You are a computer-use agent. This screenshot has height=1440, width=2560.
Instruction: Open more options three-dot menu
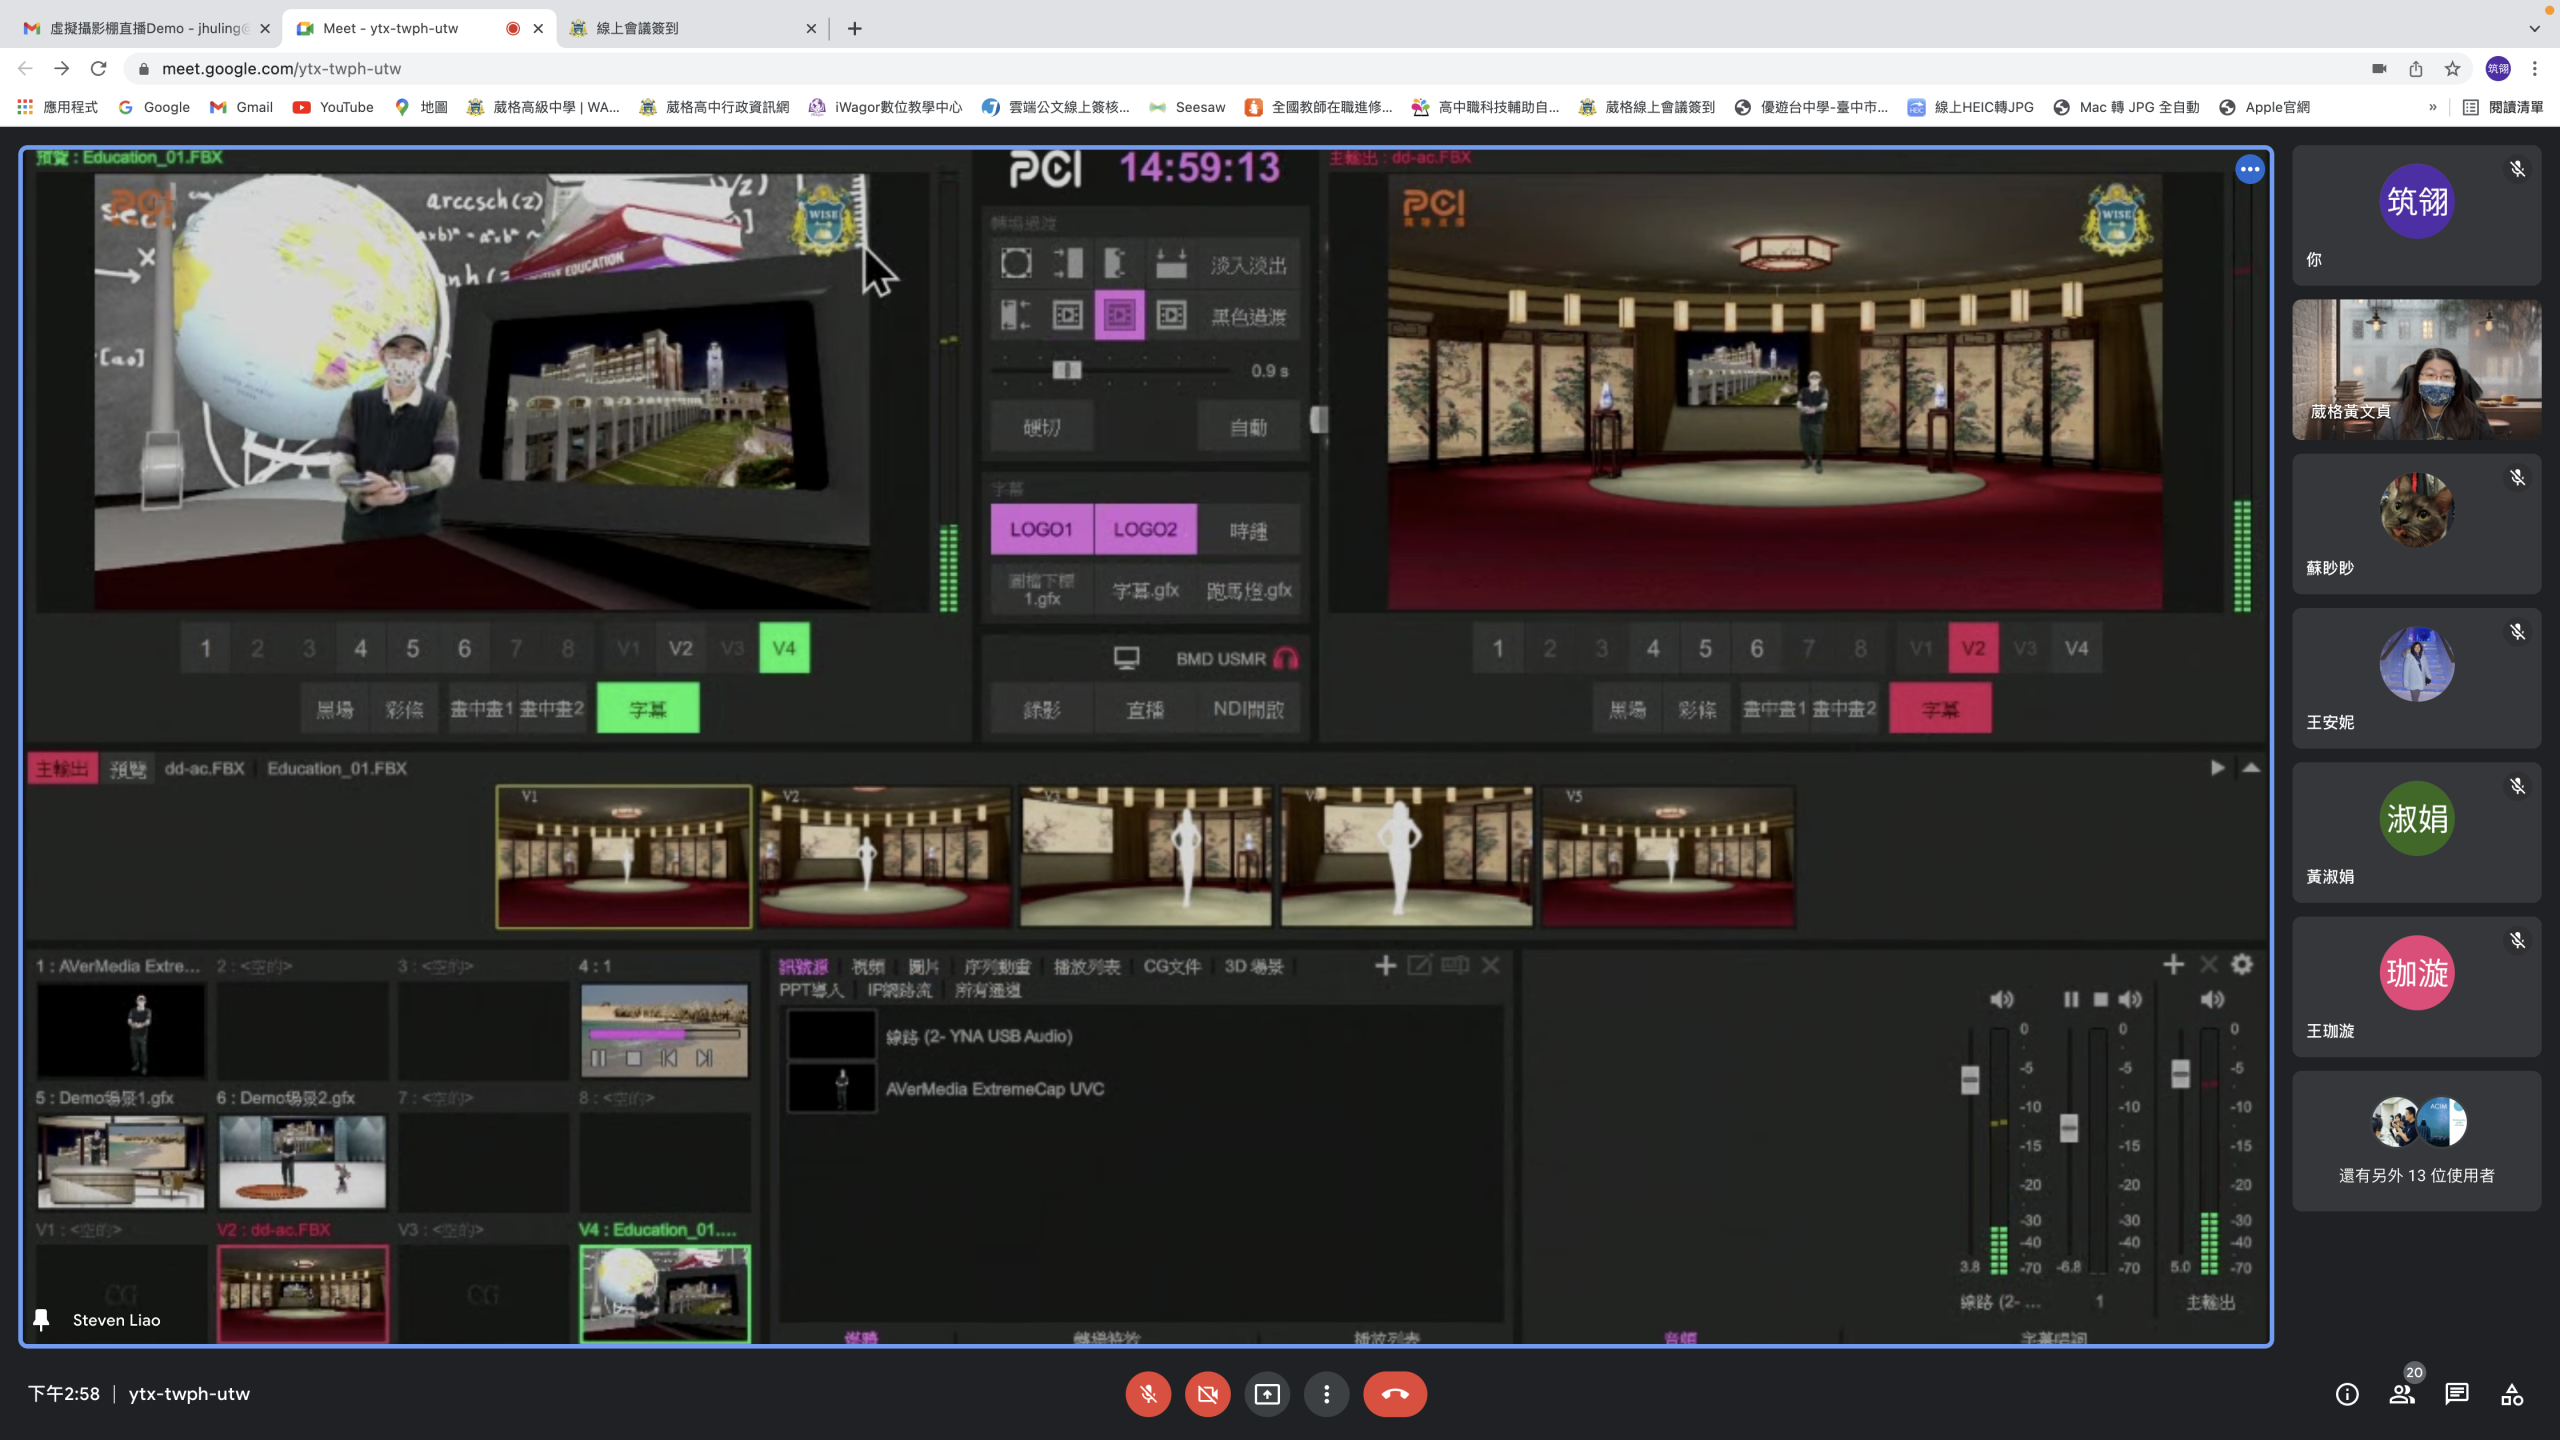[x=1326, y=1394]
